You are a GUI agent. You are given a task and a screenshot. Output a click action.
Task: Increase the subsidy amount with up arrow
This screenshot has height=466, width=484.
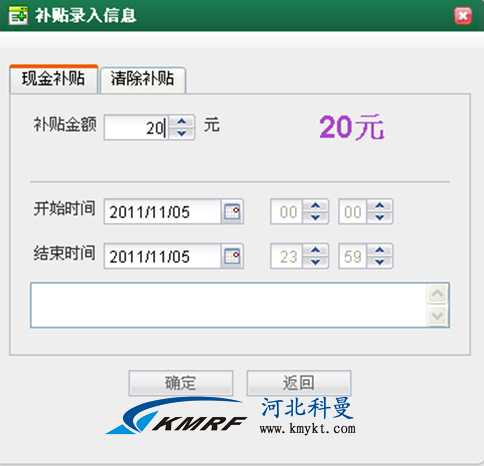(182, 122)
